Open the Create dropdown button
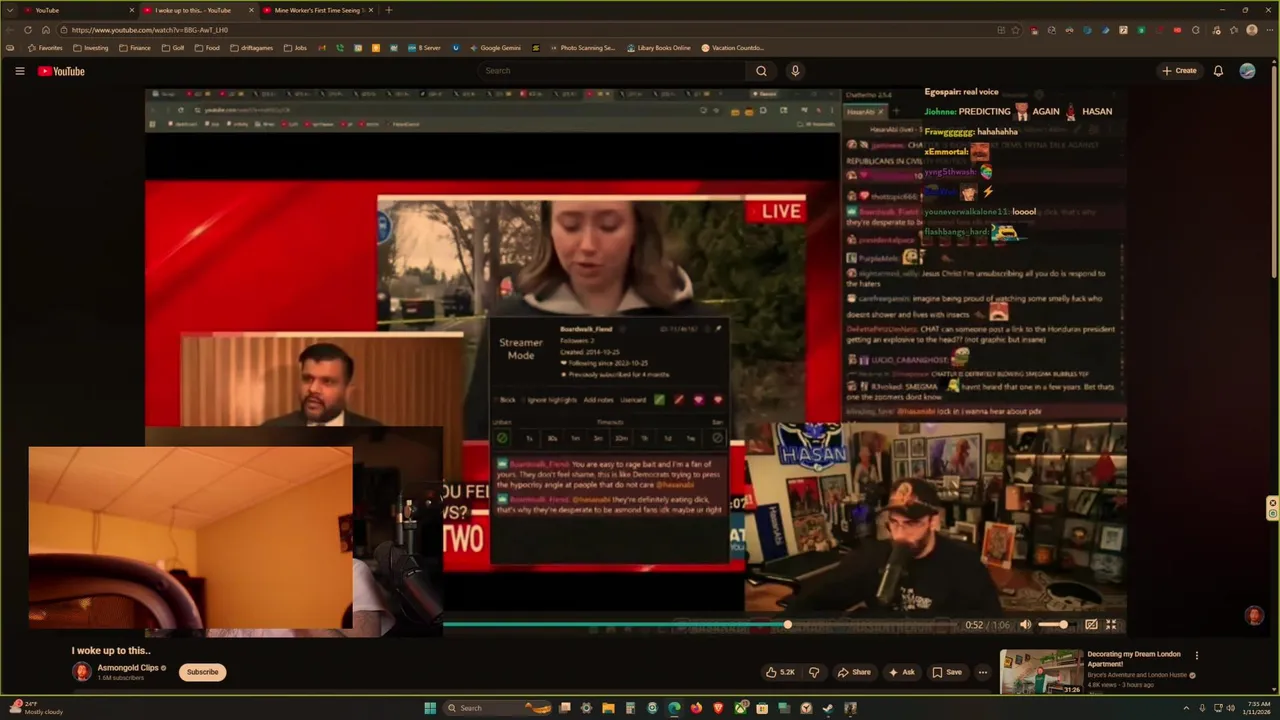1280x720 pixels. (x=1180, y=71)
